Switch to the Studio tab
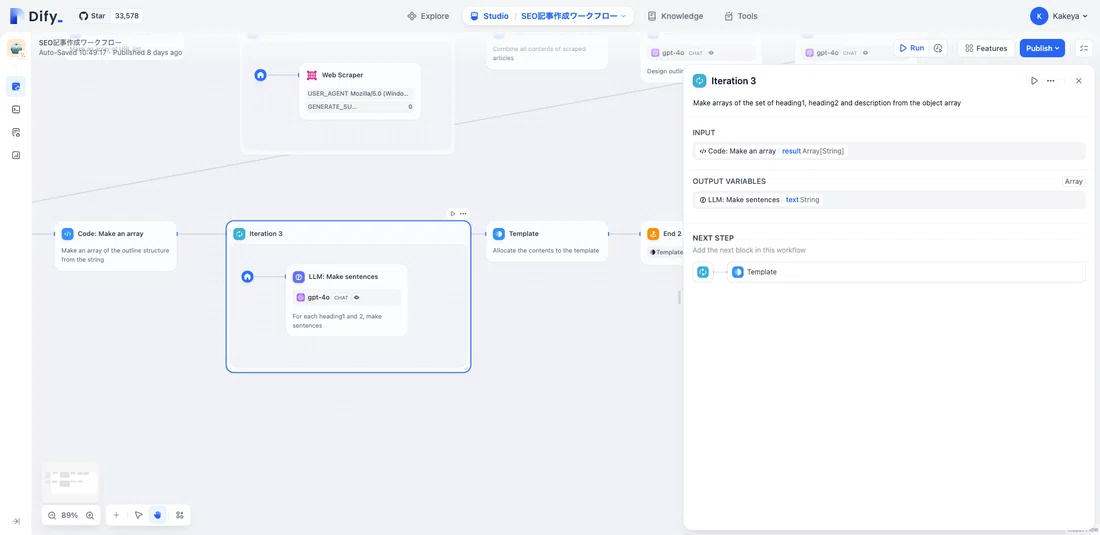Screen dimensions: 1100x535 tap(489, 15)
